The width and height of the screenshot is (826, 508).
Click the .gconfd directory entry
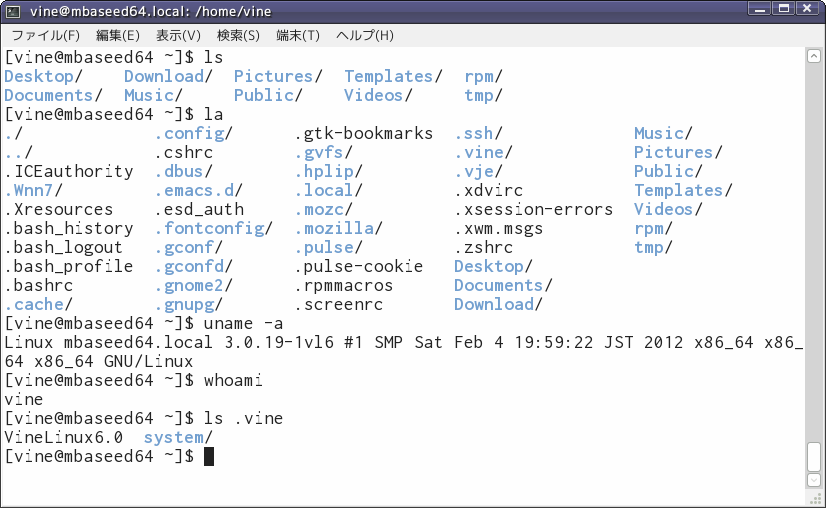click(193, 267)
